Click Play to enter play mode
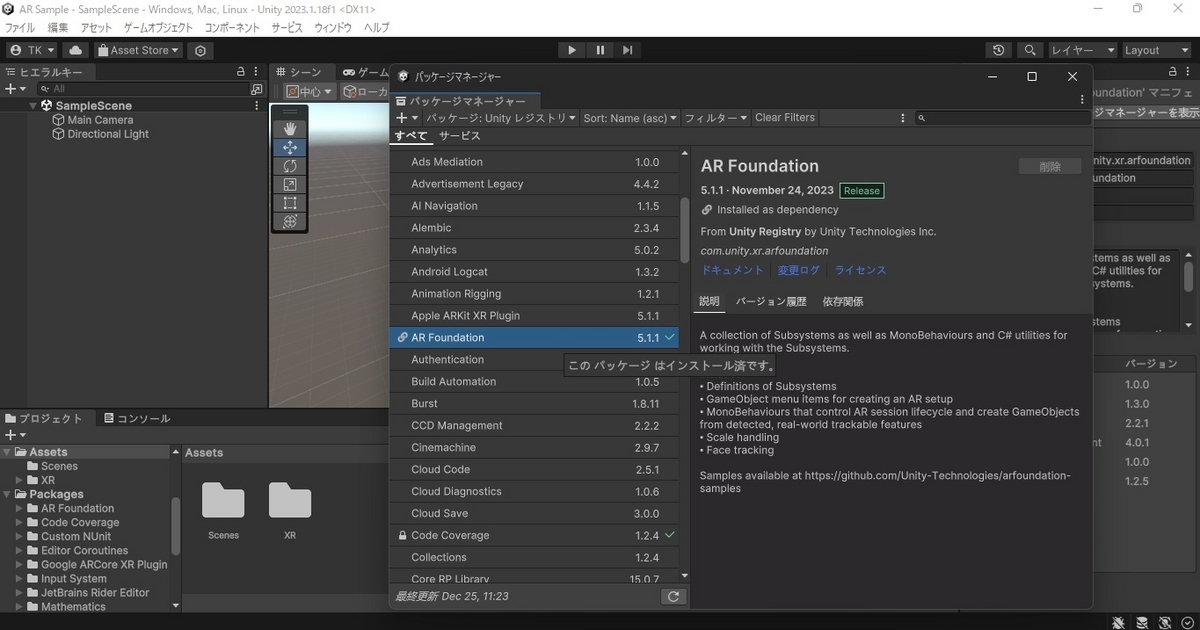1200x630 pixels. pyautogui.click(x=572, y=50)
